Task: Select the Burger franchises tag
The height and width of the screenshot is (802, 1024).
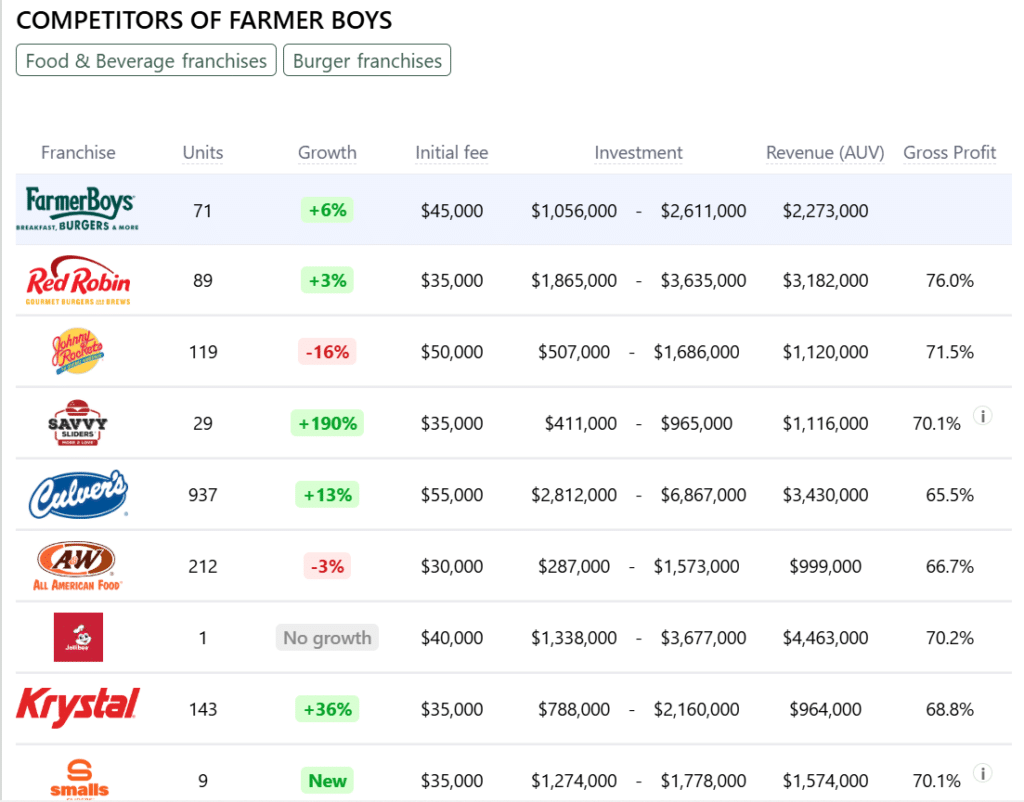Action: 367,60
